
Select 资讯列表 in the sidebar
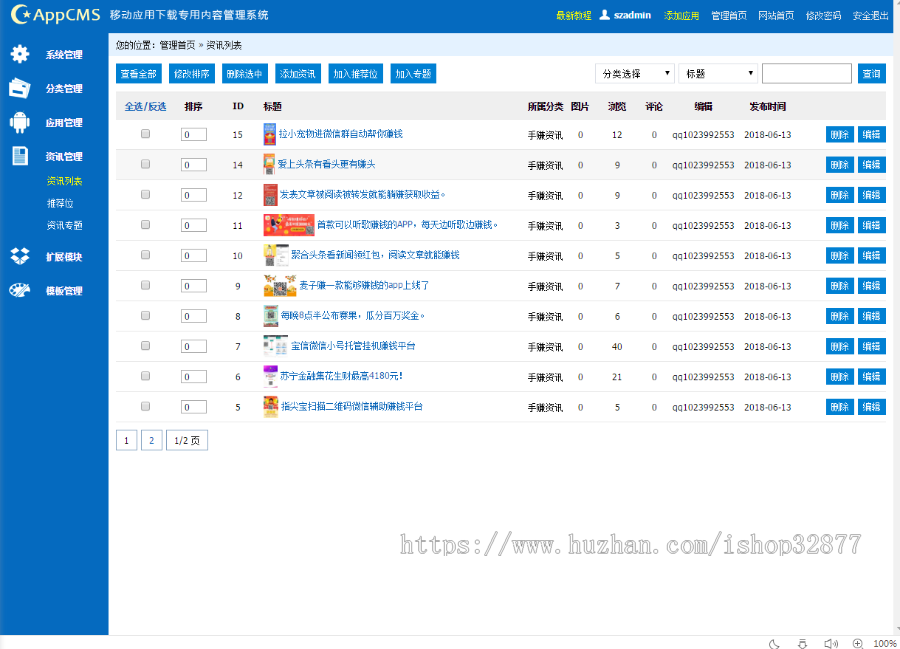click(64, 181)
